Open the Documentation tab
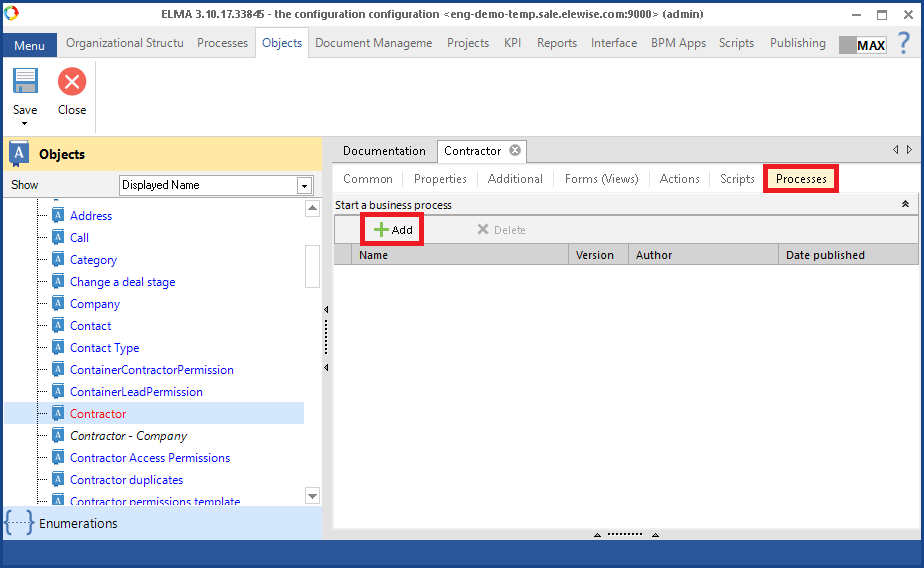This screenshot has width=924, height=568. tap(384, 151)
